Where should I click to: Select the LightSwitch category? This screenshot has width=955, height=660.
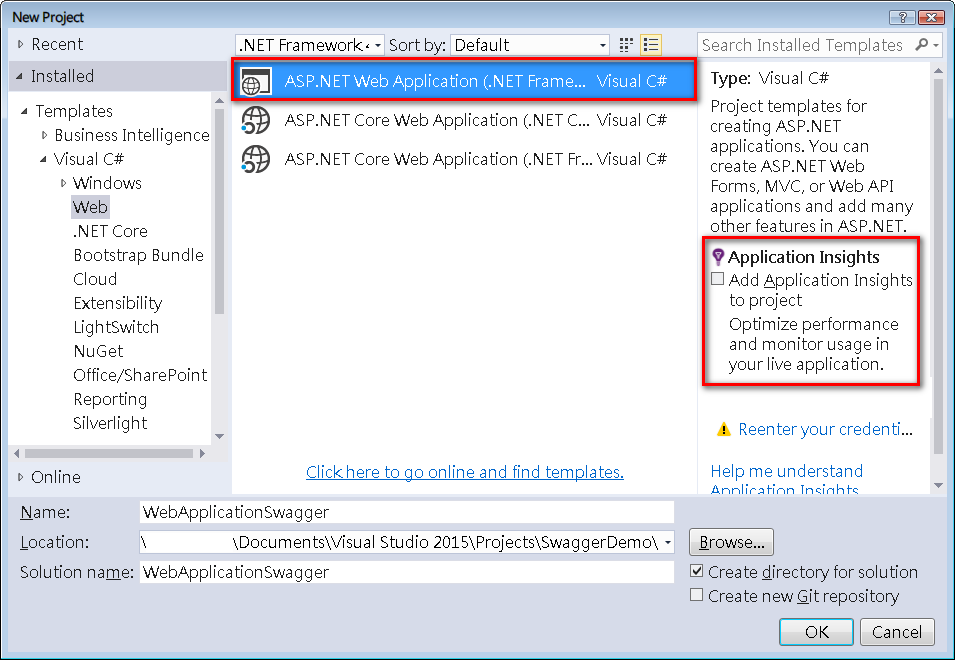pyautogui.click(x=116, y=327)
